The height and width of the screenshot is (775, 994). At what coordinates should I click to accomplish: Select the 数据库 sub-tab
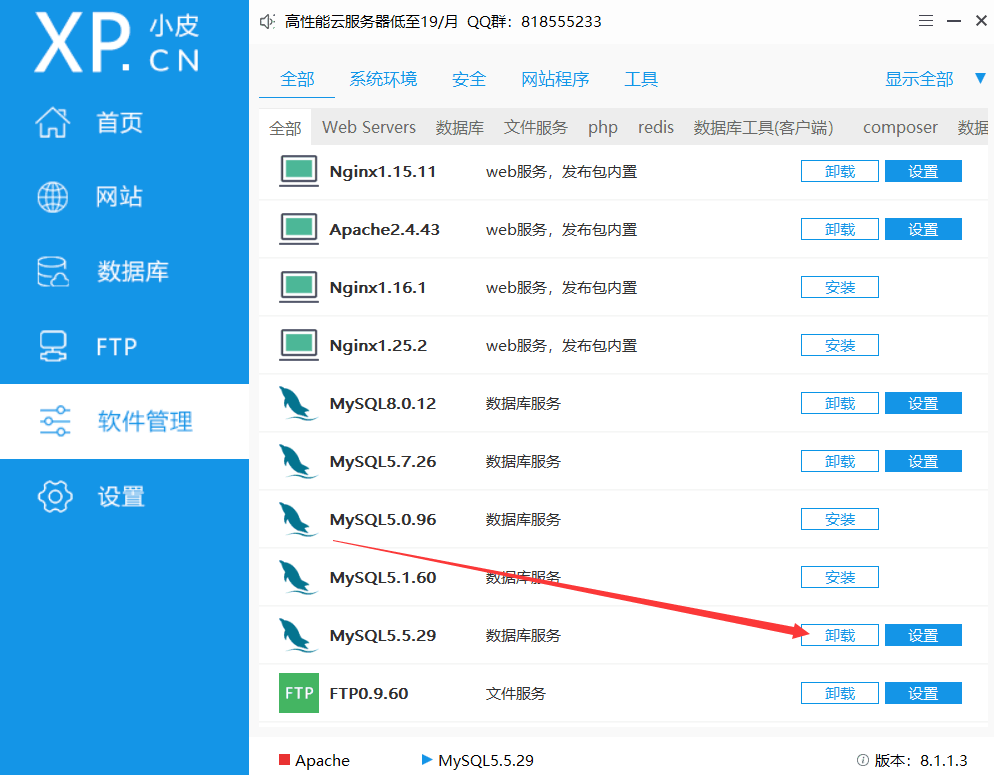[460, 127]
